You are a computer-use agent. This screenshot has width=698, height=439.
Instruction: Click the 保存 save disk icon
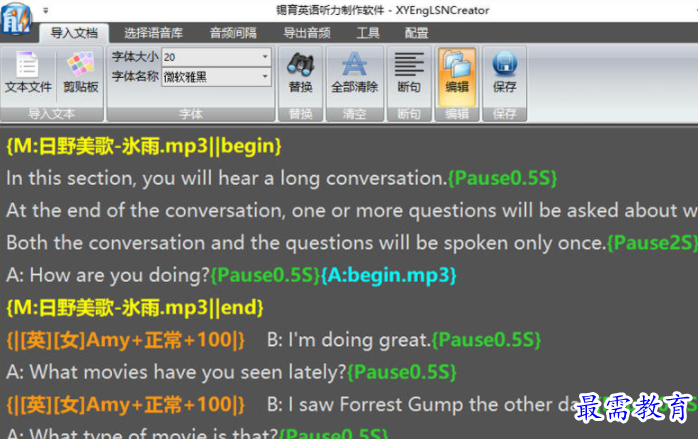pos(505,66)
